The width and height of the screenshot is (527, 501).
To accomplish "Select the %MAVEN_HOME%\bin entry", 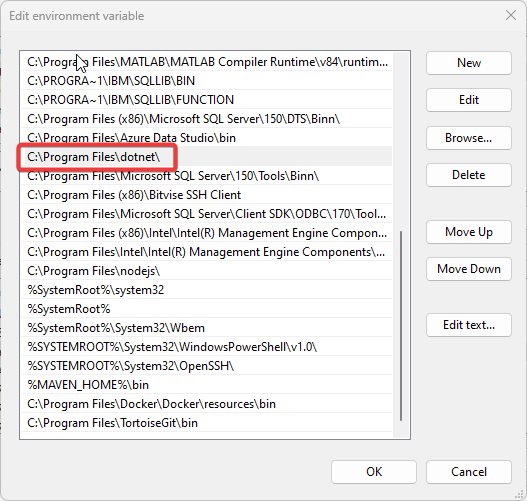I will point(207,385).
